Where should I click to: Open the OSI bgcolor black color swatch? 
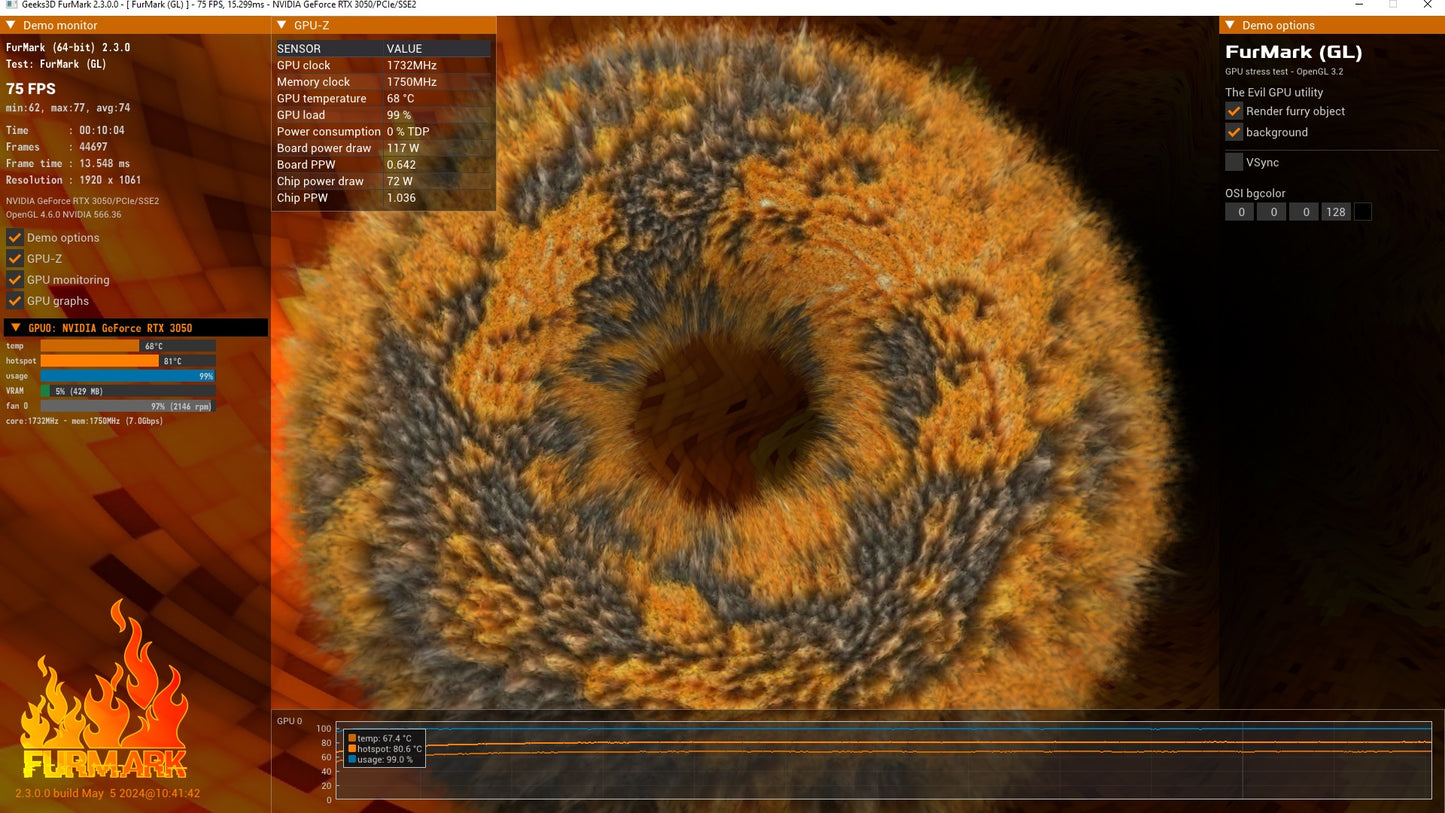pyautogui.click(x=1362, y=212)
